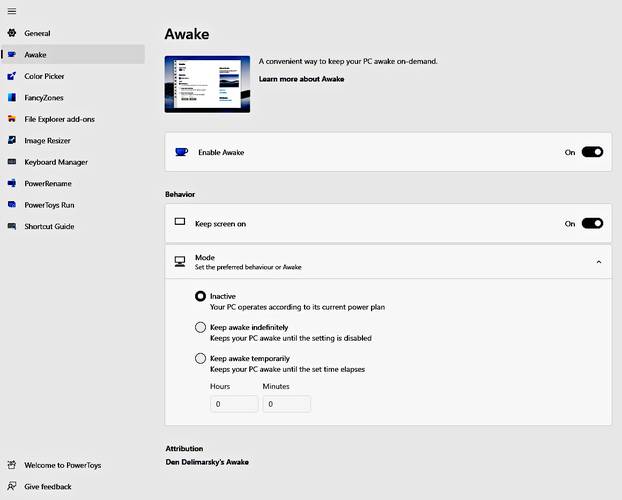
Task: Open the hamburger navigation menu
Action: (x=12, y=11)
